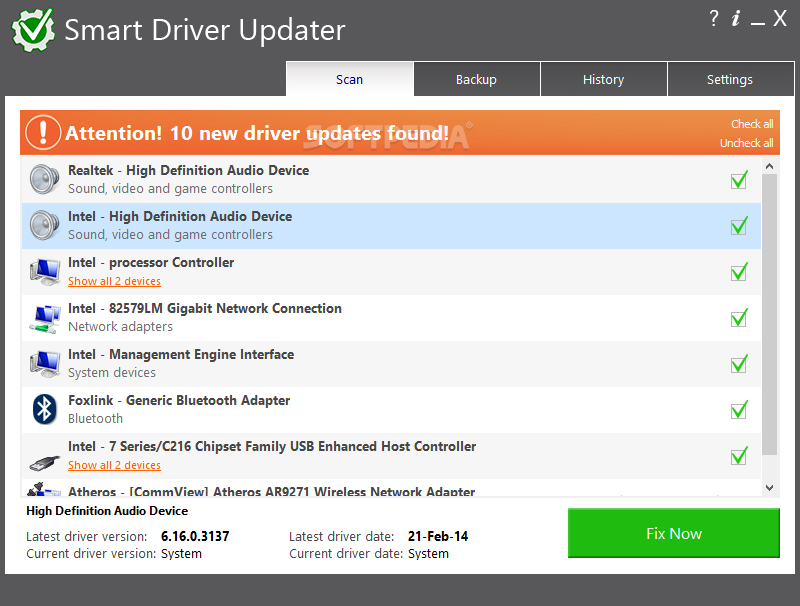Click the Fix Now button

pos(673,533)
